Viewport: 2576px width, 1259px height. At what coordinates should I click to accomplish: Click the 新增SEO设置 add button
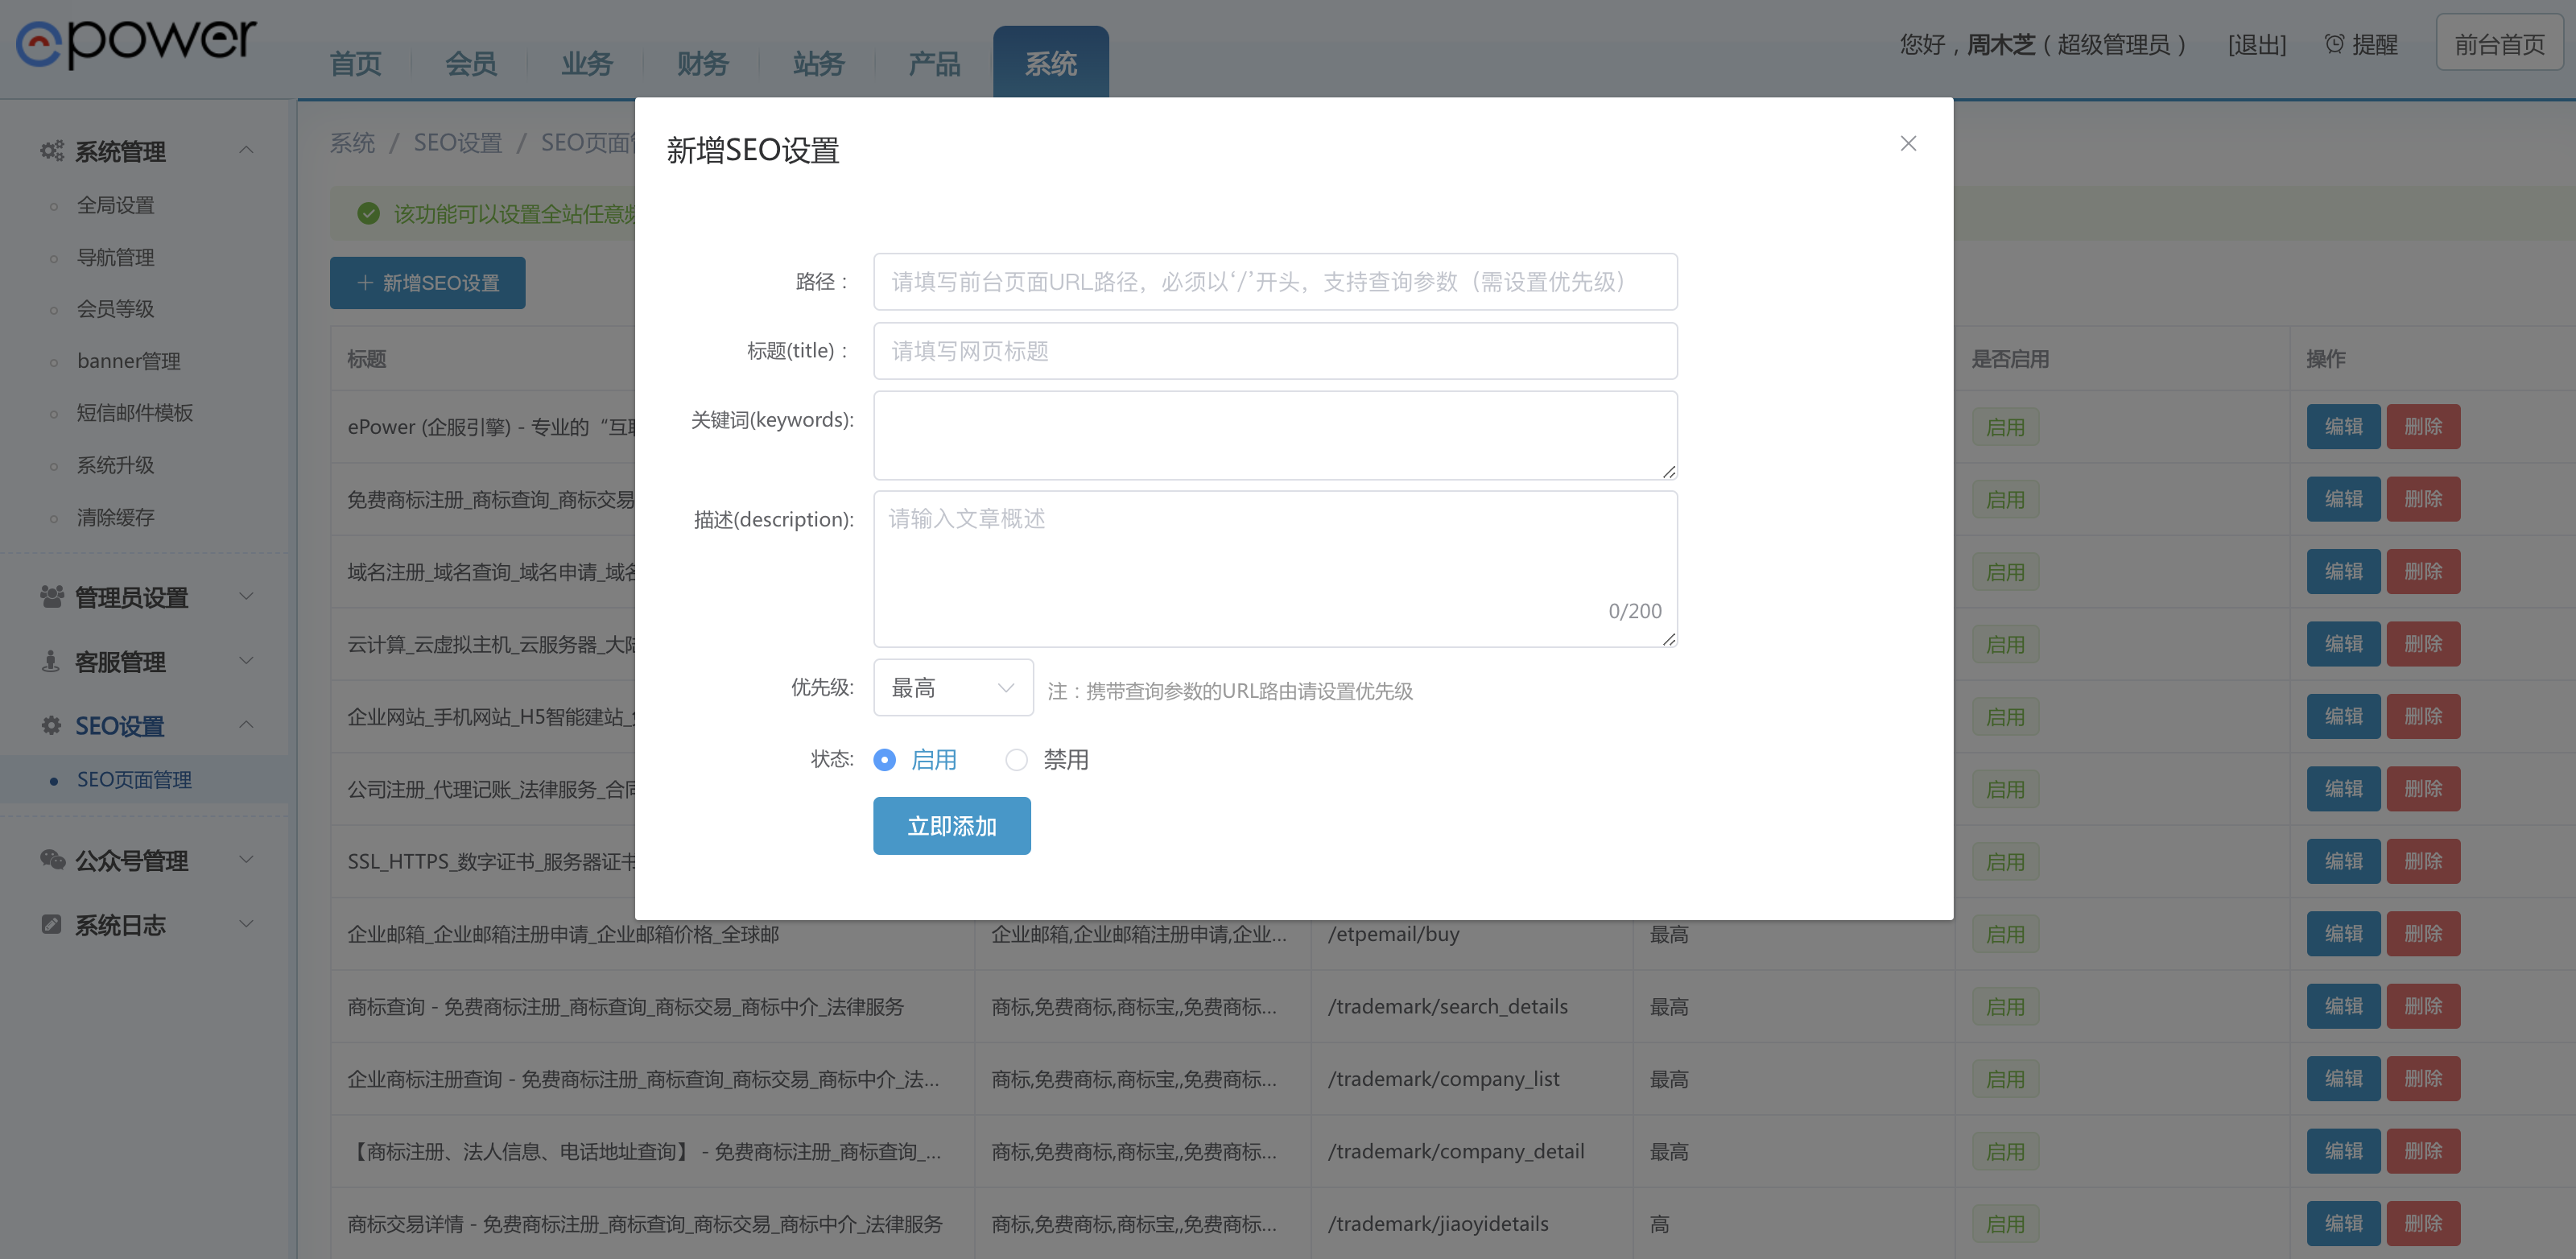pyautogui.click(x=428, y=283)
